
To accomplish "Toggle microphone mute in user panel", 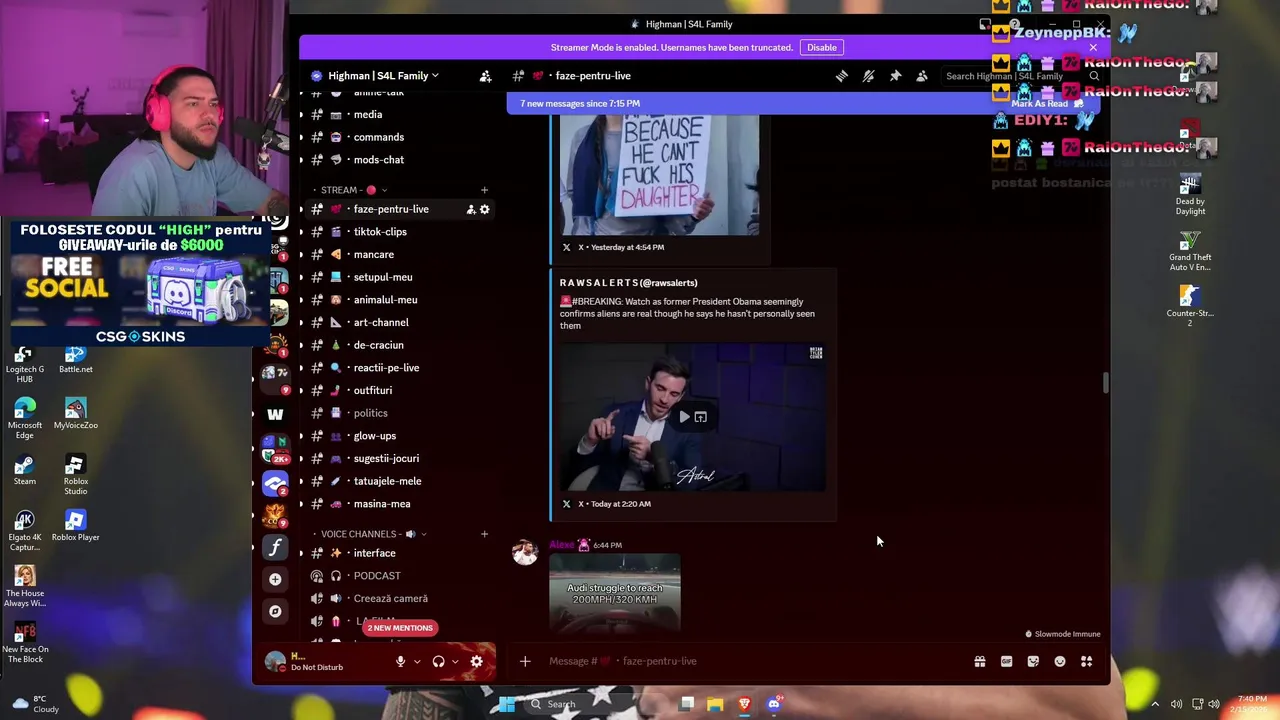I will [x=400, y=661].
